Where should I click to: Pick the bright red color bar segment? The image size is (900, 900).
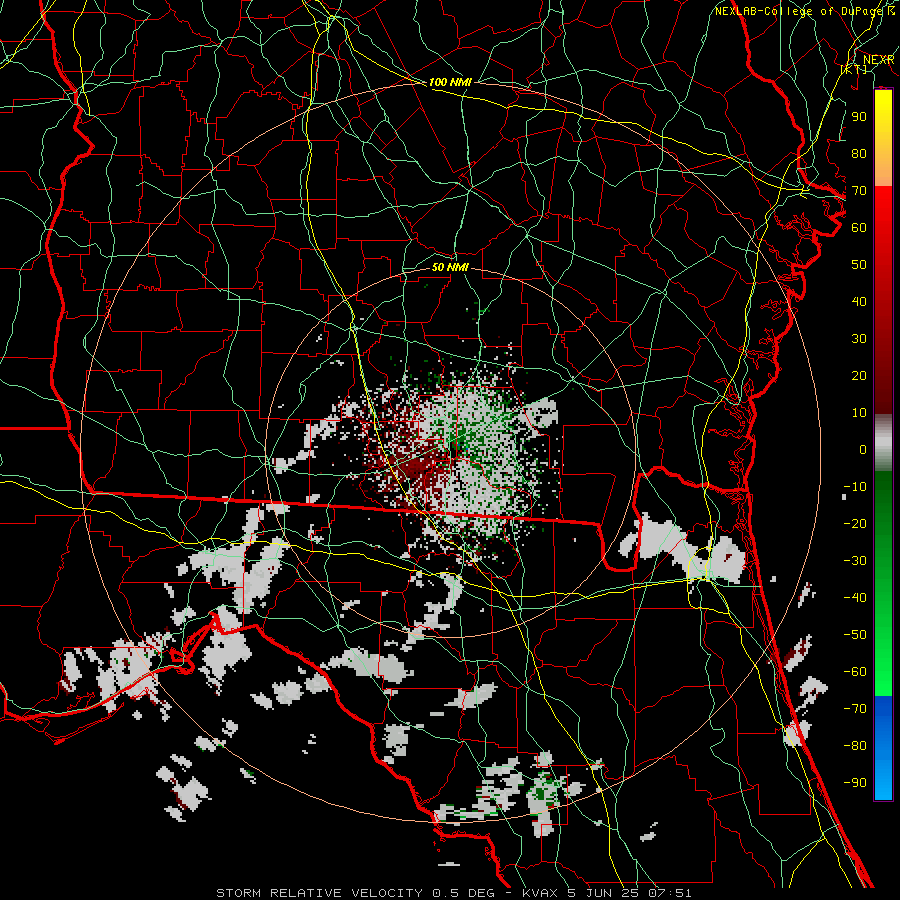pyautogui.click(x=883, y=210)
